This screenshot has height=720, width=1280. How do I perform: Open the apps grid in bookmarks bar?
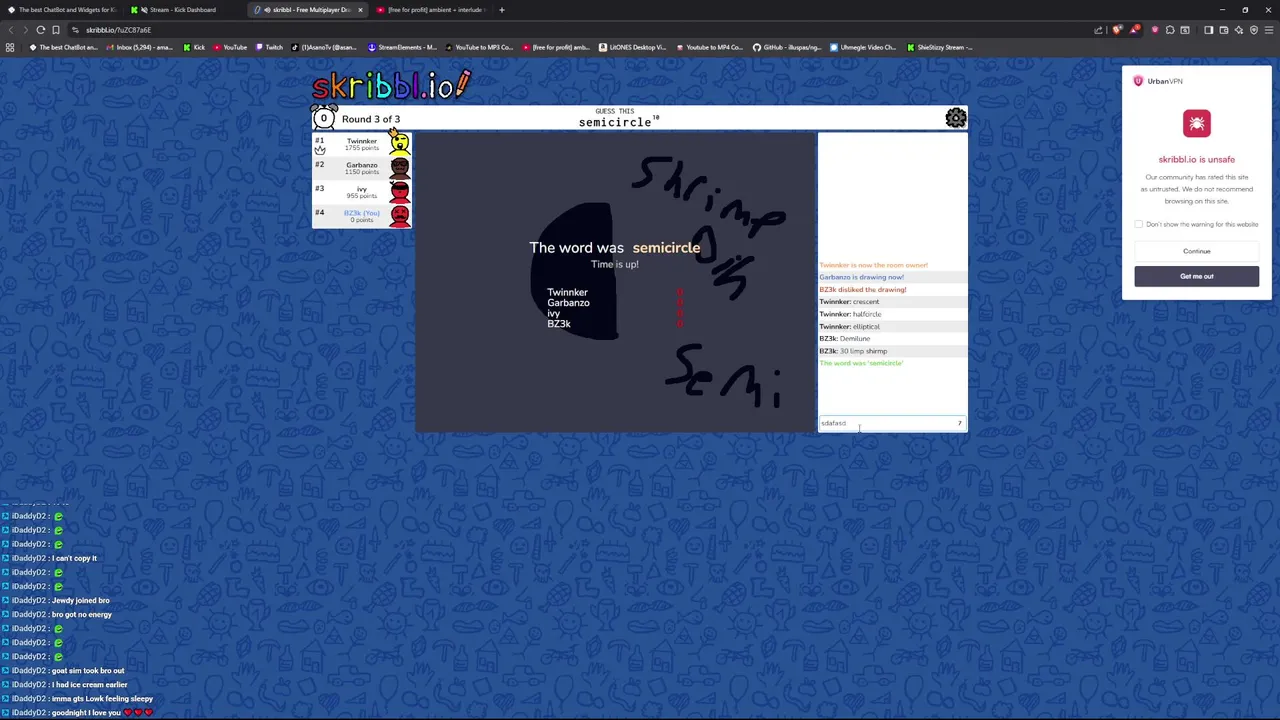click(x=10, y=47)
